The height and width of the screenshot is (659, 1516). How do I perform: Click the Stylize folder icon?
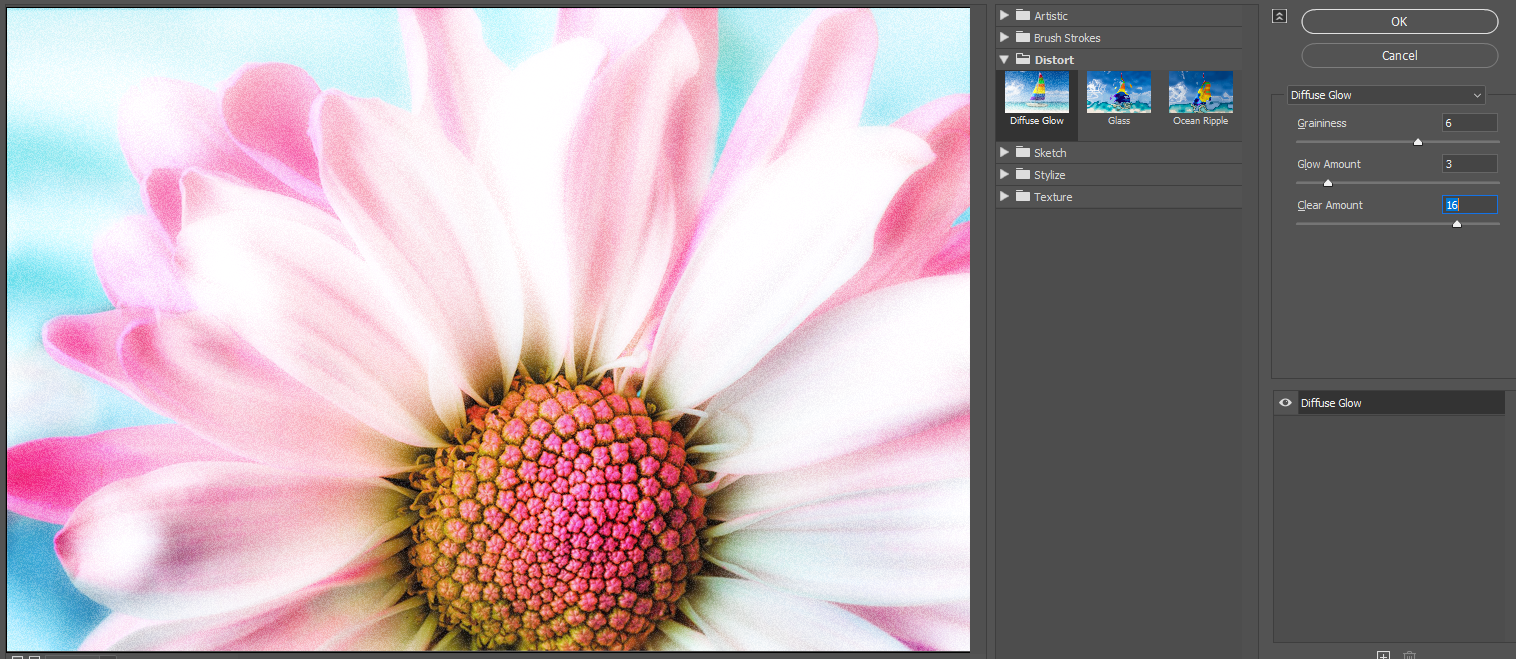tap(1022, 175)
